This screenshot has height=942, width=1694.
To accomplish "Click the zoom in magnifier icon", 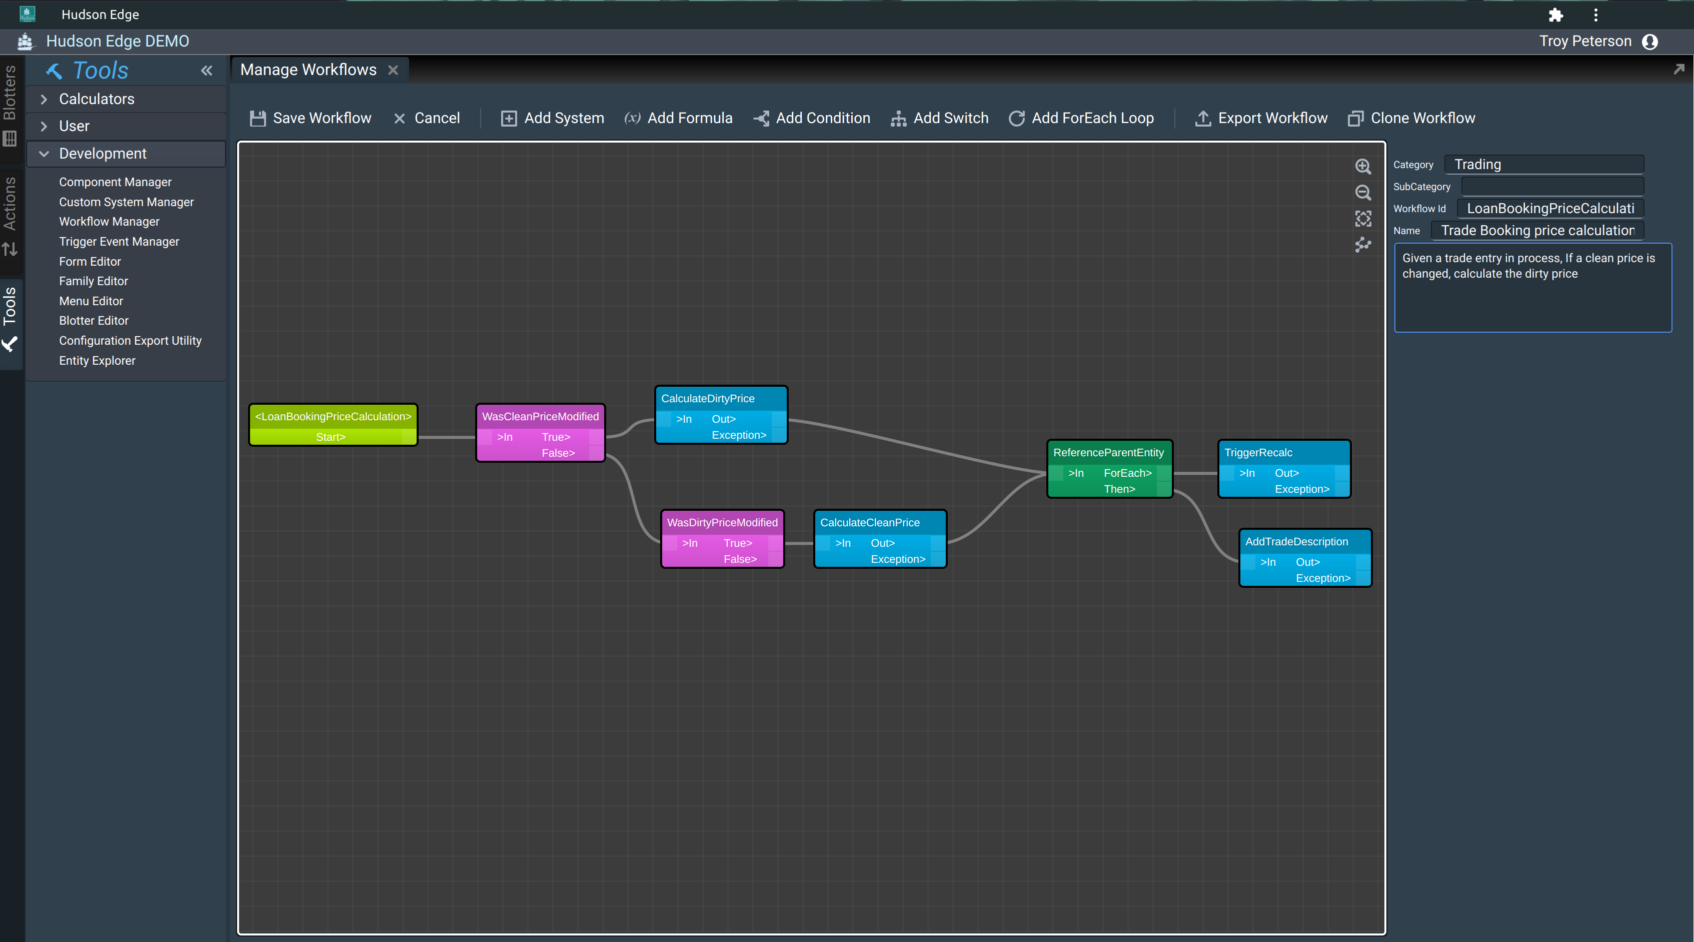I will [1362, 167].
